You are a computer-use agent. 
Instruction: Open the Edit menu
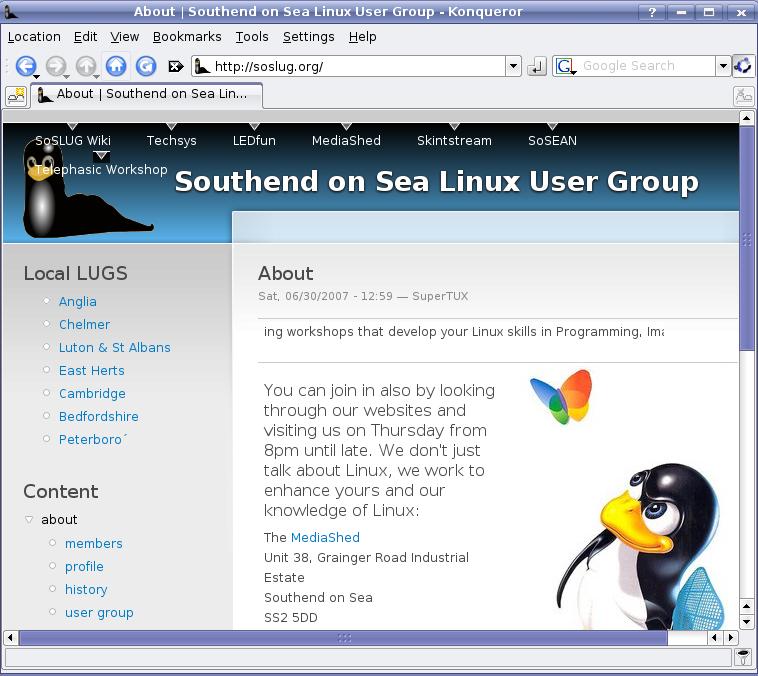click(86, 37)
